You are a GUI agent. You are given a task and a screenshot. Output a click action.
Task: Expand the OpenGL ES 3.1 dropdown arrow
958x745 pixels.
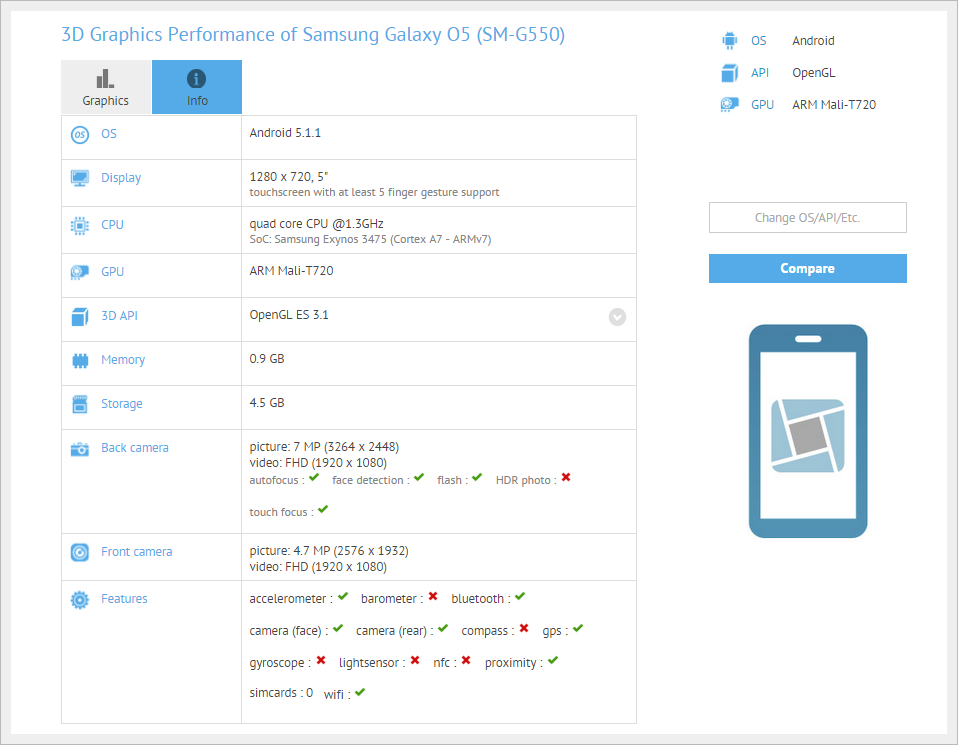(617, 317)
